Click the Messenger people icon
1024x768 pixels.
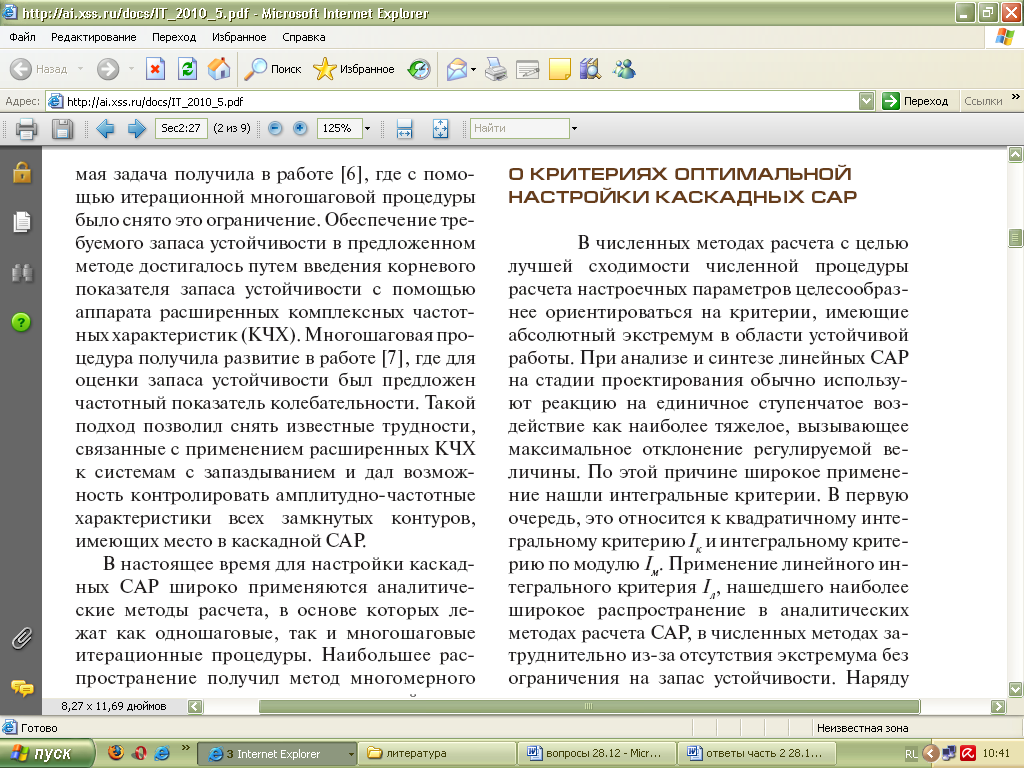pyautogui.click(x=624, y=69)
